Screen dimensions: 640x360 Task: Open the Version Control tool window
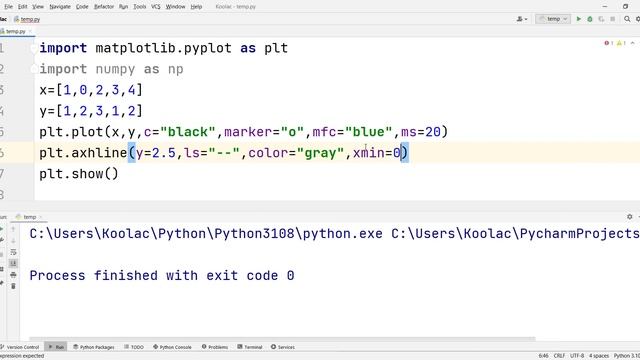pyautogui.click(x=20, y=347)
